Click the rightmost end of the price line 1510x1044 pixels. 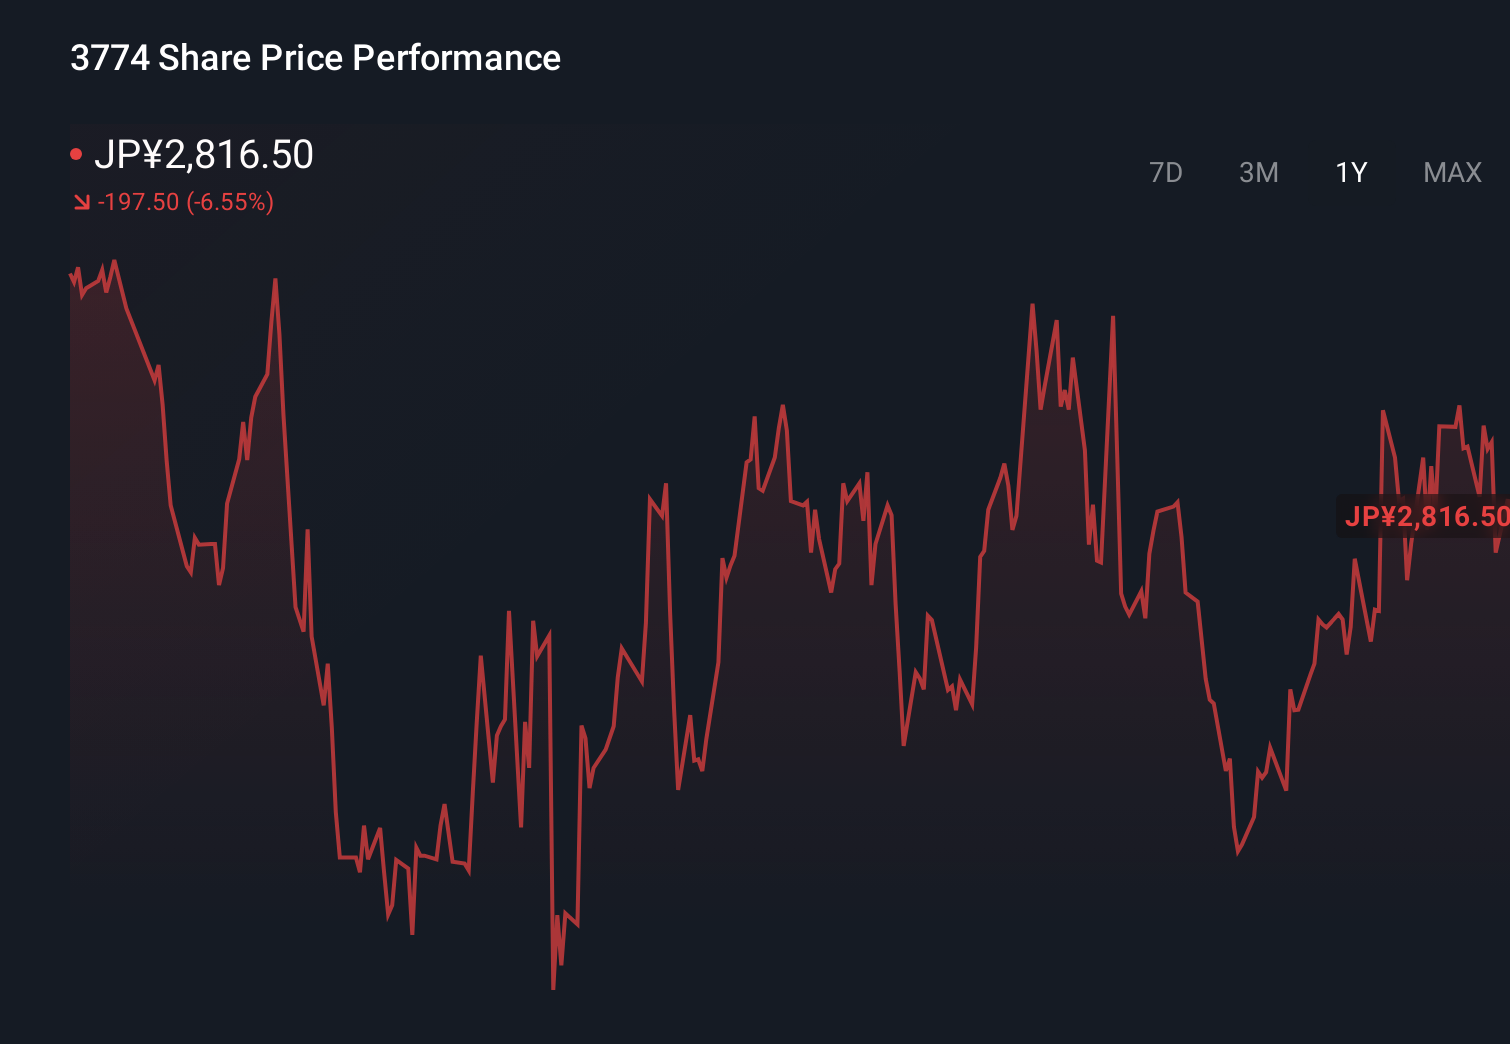click(1498, 550)
